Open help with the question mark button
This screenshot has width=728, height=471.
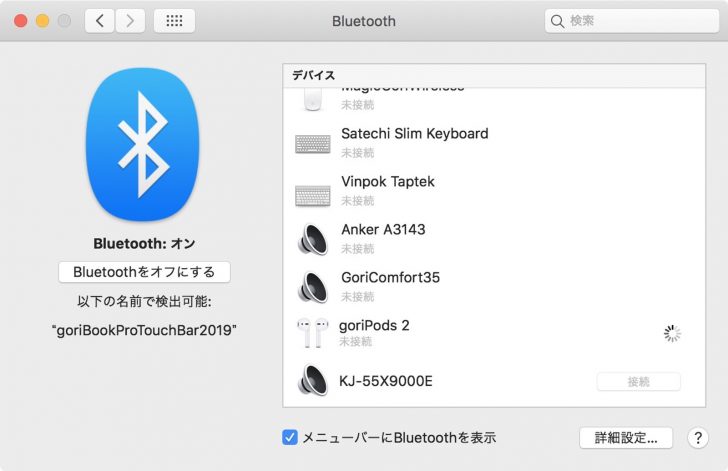[698, 438]
